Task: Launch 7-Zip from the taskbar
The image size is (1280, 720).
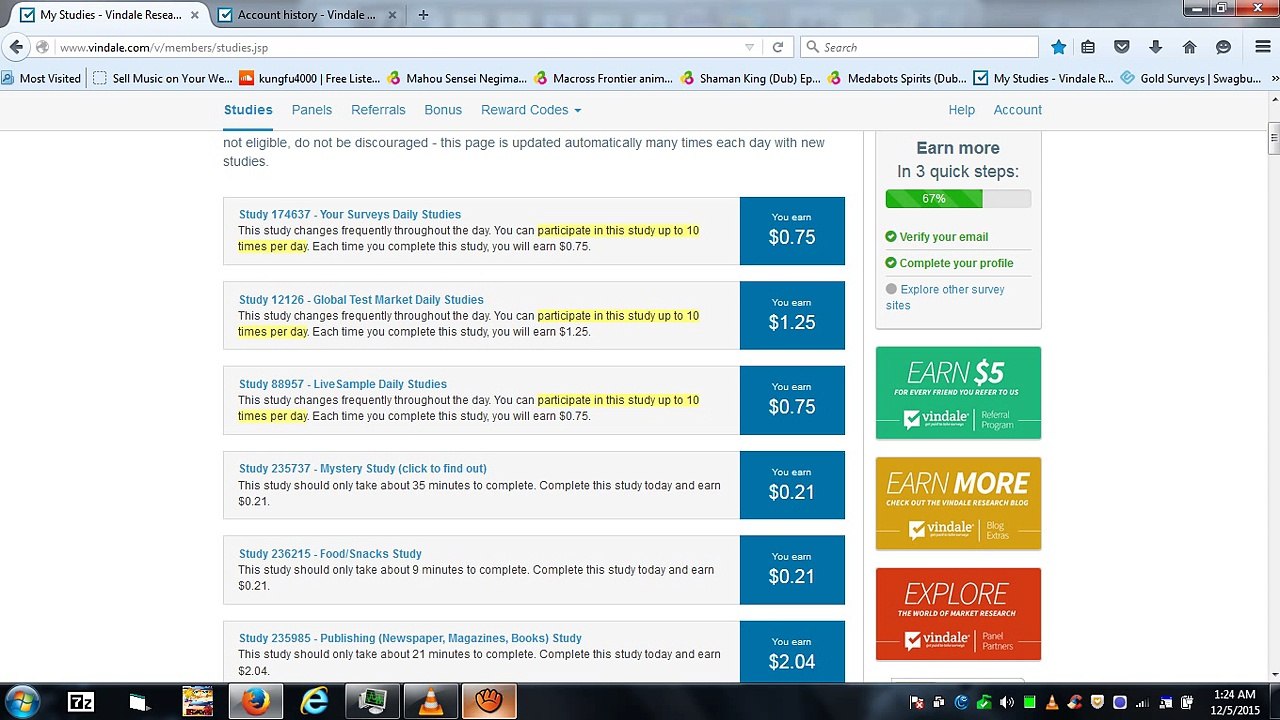Action: 81,702
